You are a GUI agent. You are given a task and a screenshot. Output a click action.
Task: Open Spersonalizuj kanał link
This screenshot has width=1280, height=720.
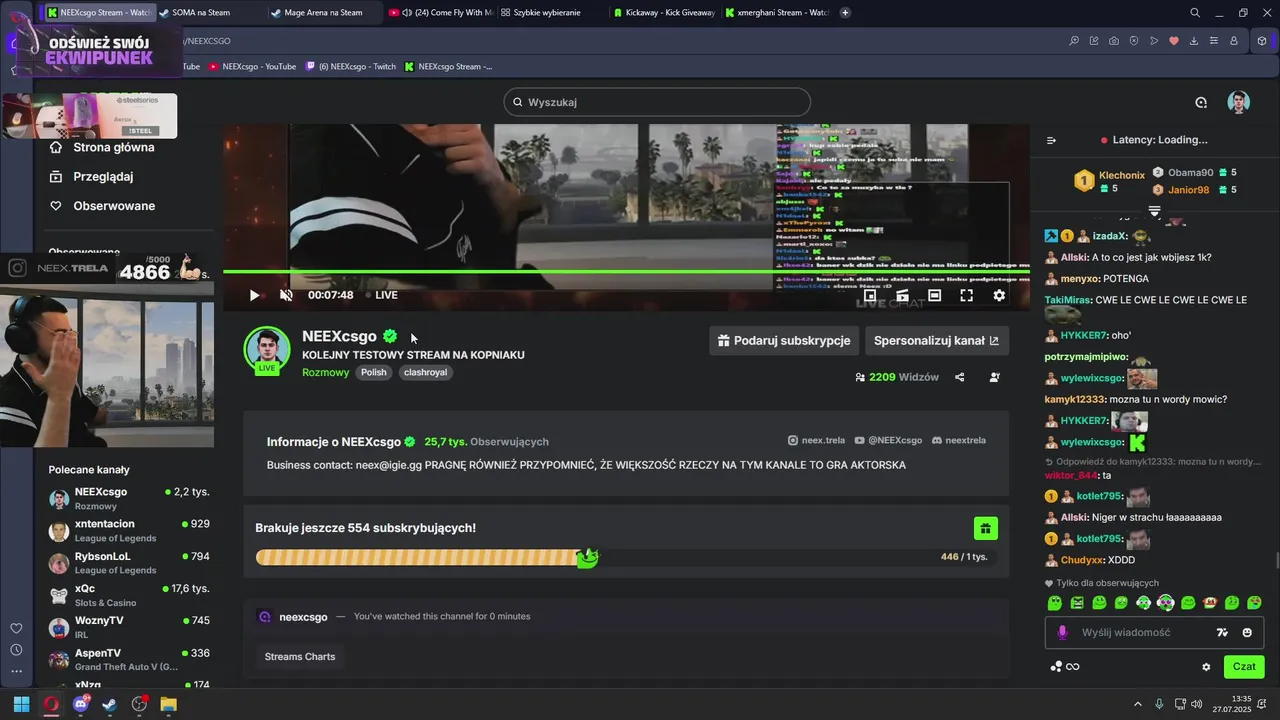pyautogui.click(x=937, y=340)
